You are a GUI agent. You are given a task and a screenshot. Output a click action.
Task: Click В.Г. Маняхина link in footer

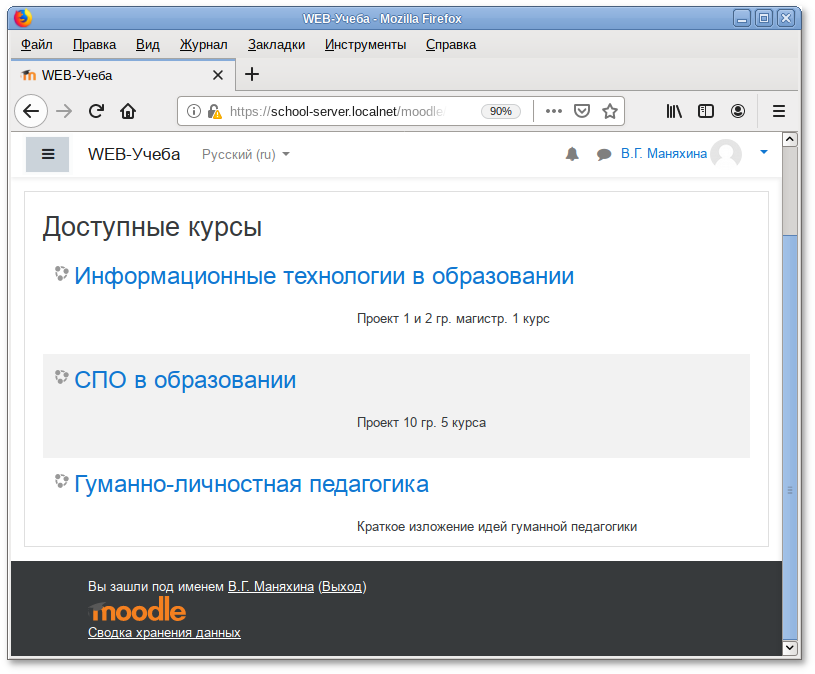click(x=271, y=587)
